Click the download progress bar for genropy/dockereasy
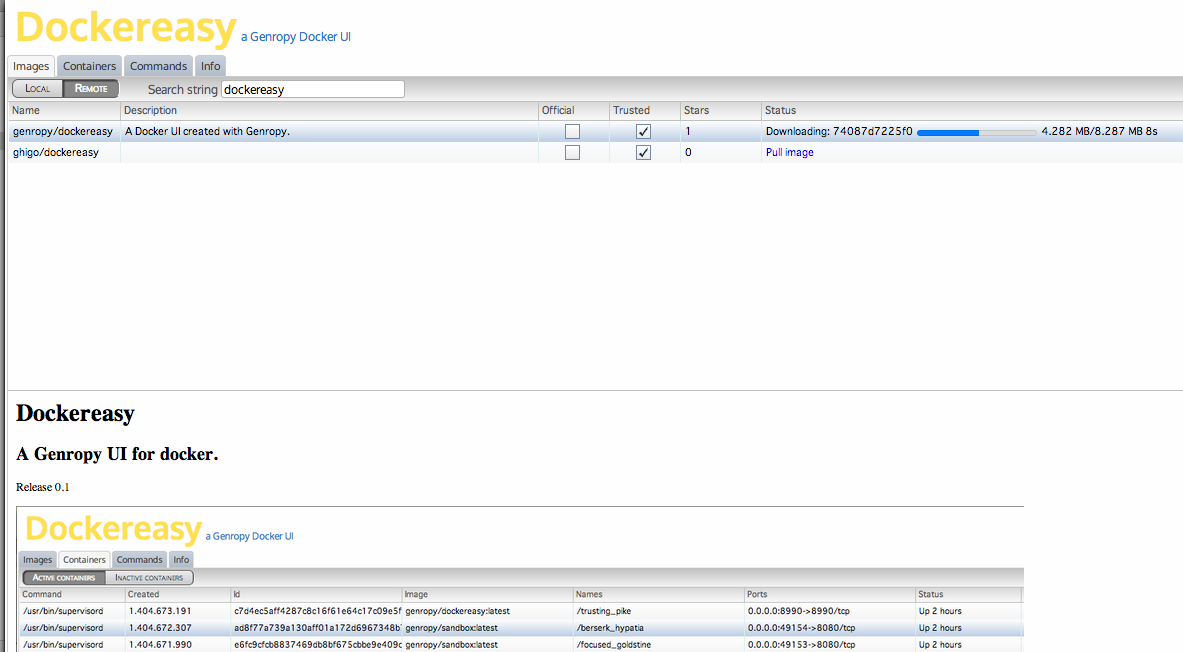Image resolution: width=1183 pixels, height=652 pixels. 976,132
